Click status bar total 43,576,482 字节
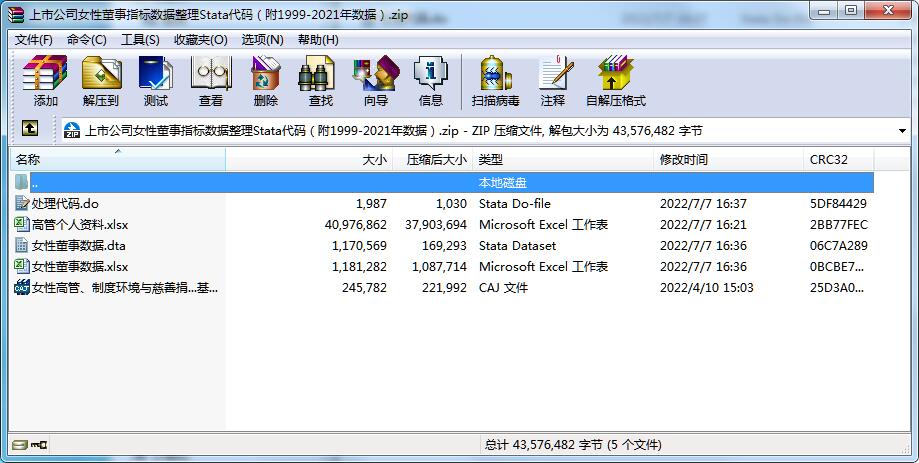 pos(573,445)
